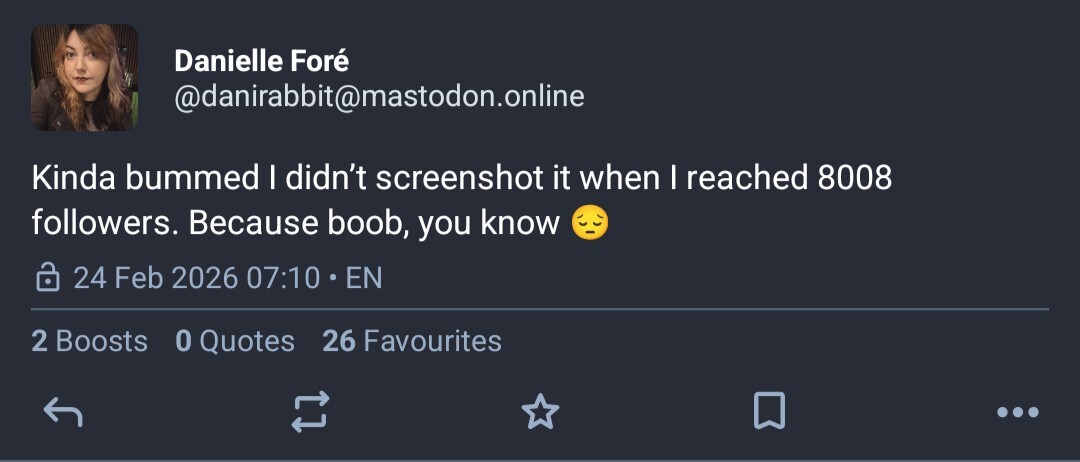
Task: Show the 26 Favourites list
Action: pos(412,341)
